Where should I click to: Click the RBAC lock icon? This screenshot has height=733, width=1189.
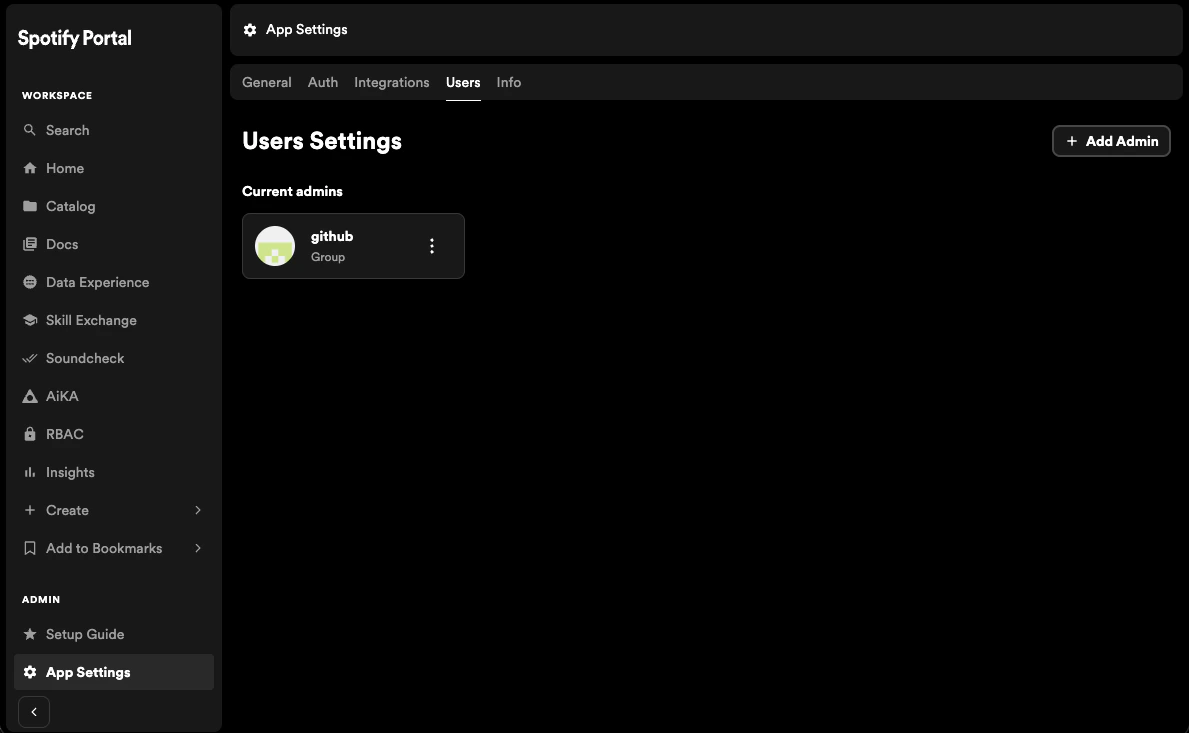click(x=30, y=434)
